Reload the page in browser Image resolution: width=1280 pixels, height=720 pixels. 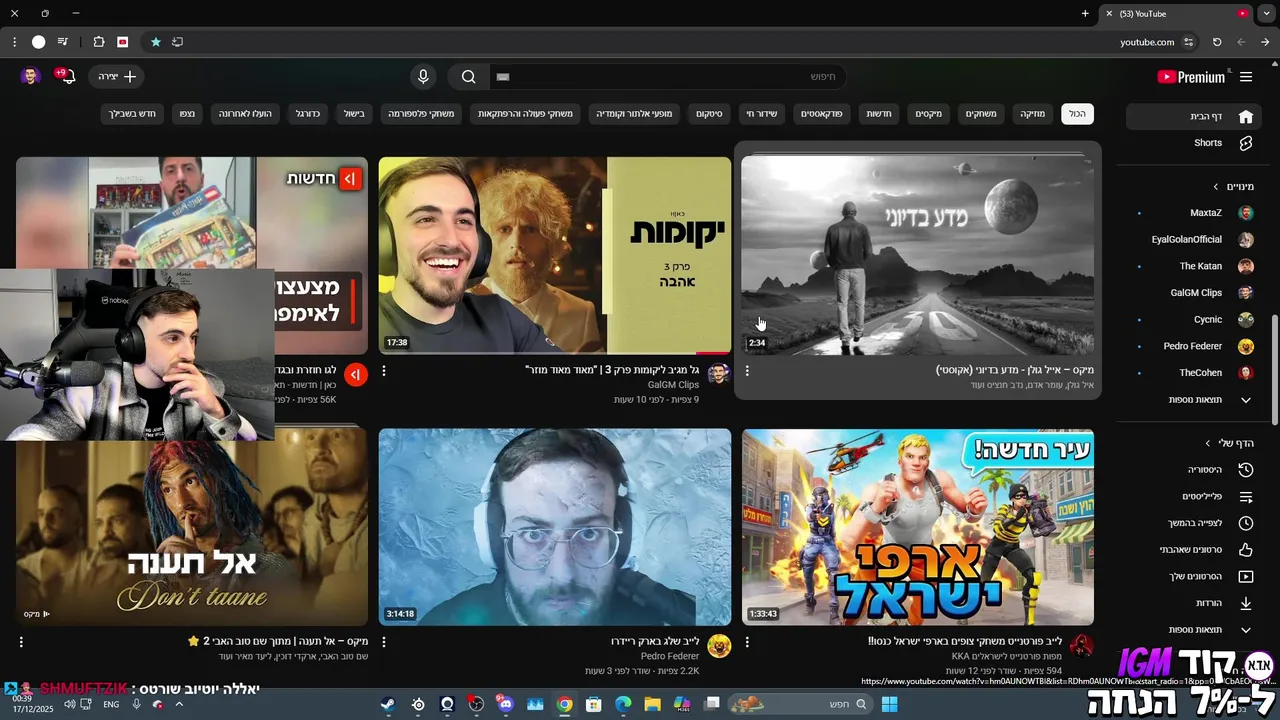pos(1217,42)
